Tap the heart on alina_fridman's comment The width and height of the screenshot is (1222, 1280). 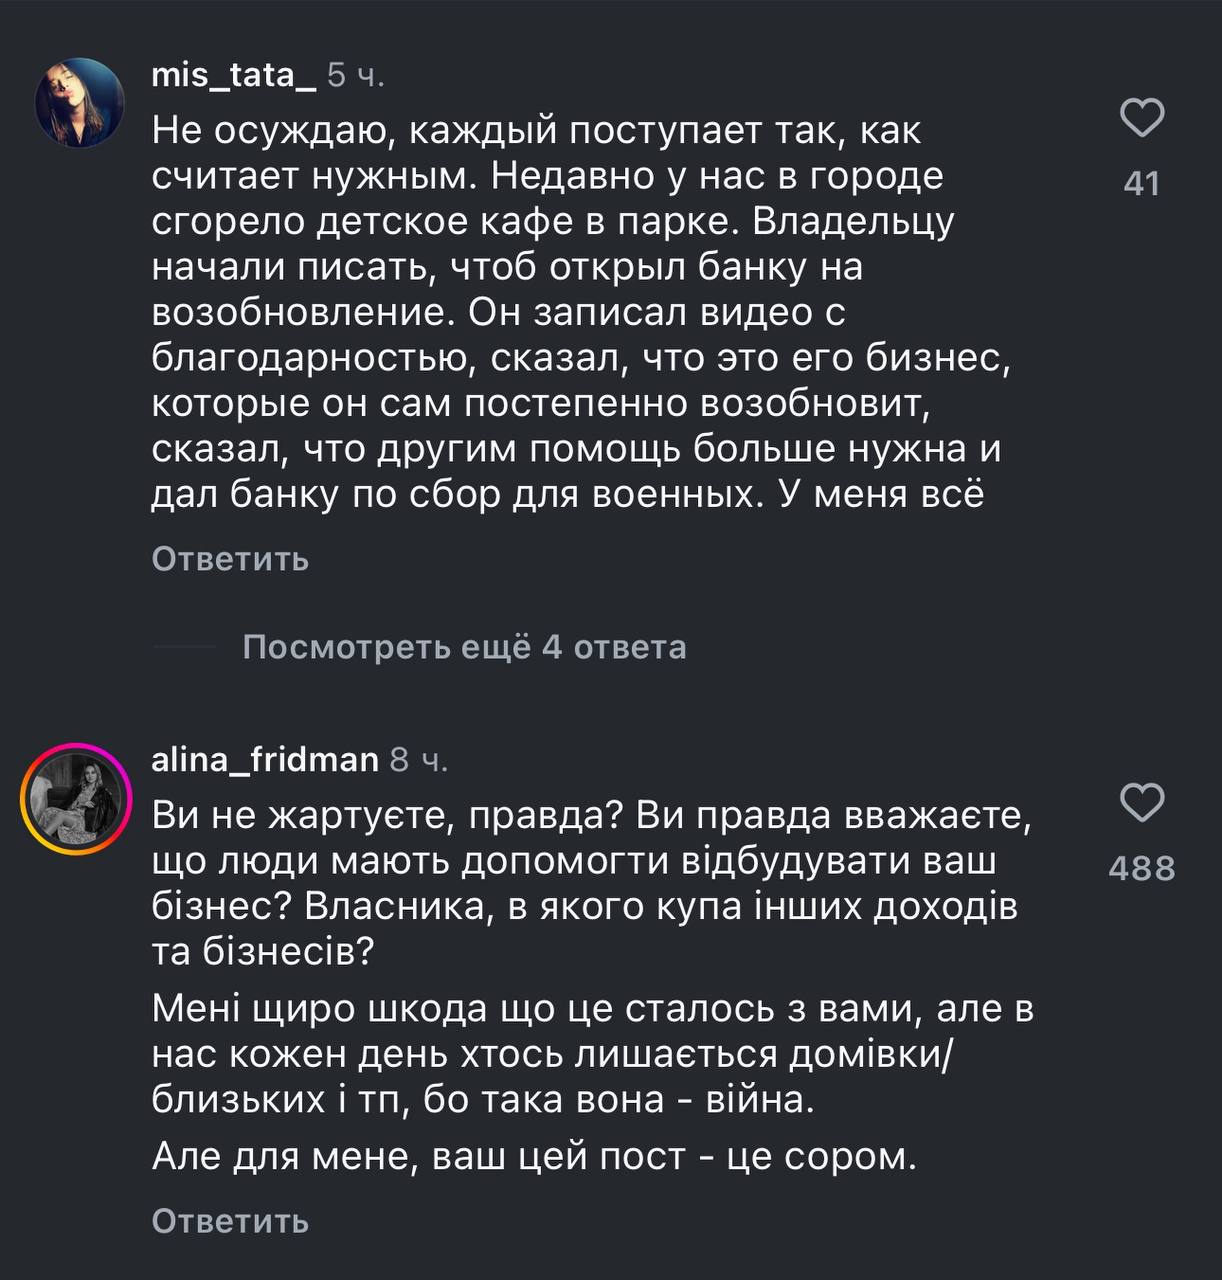click(x=1141, y=803)
